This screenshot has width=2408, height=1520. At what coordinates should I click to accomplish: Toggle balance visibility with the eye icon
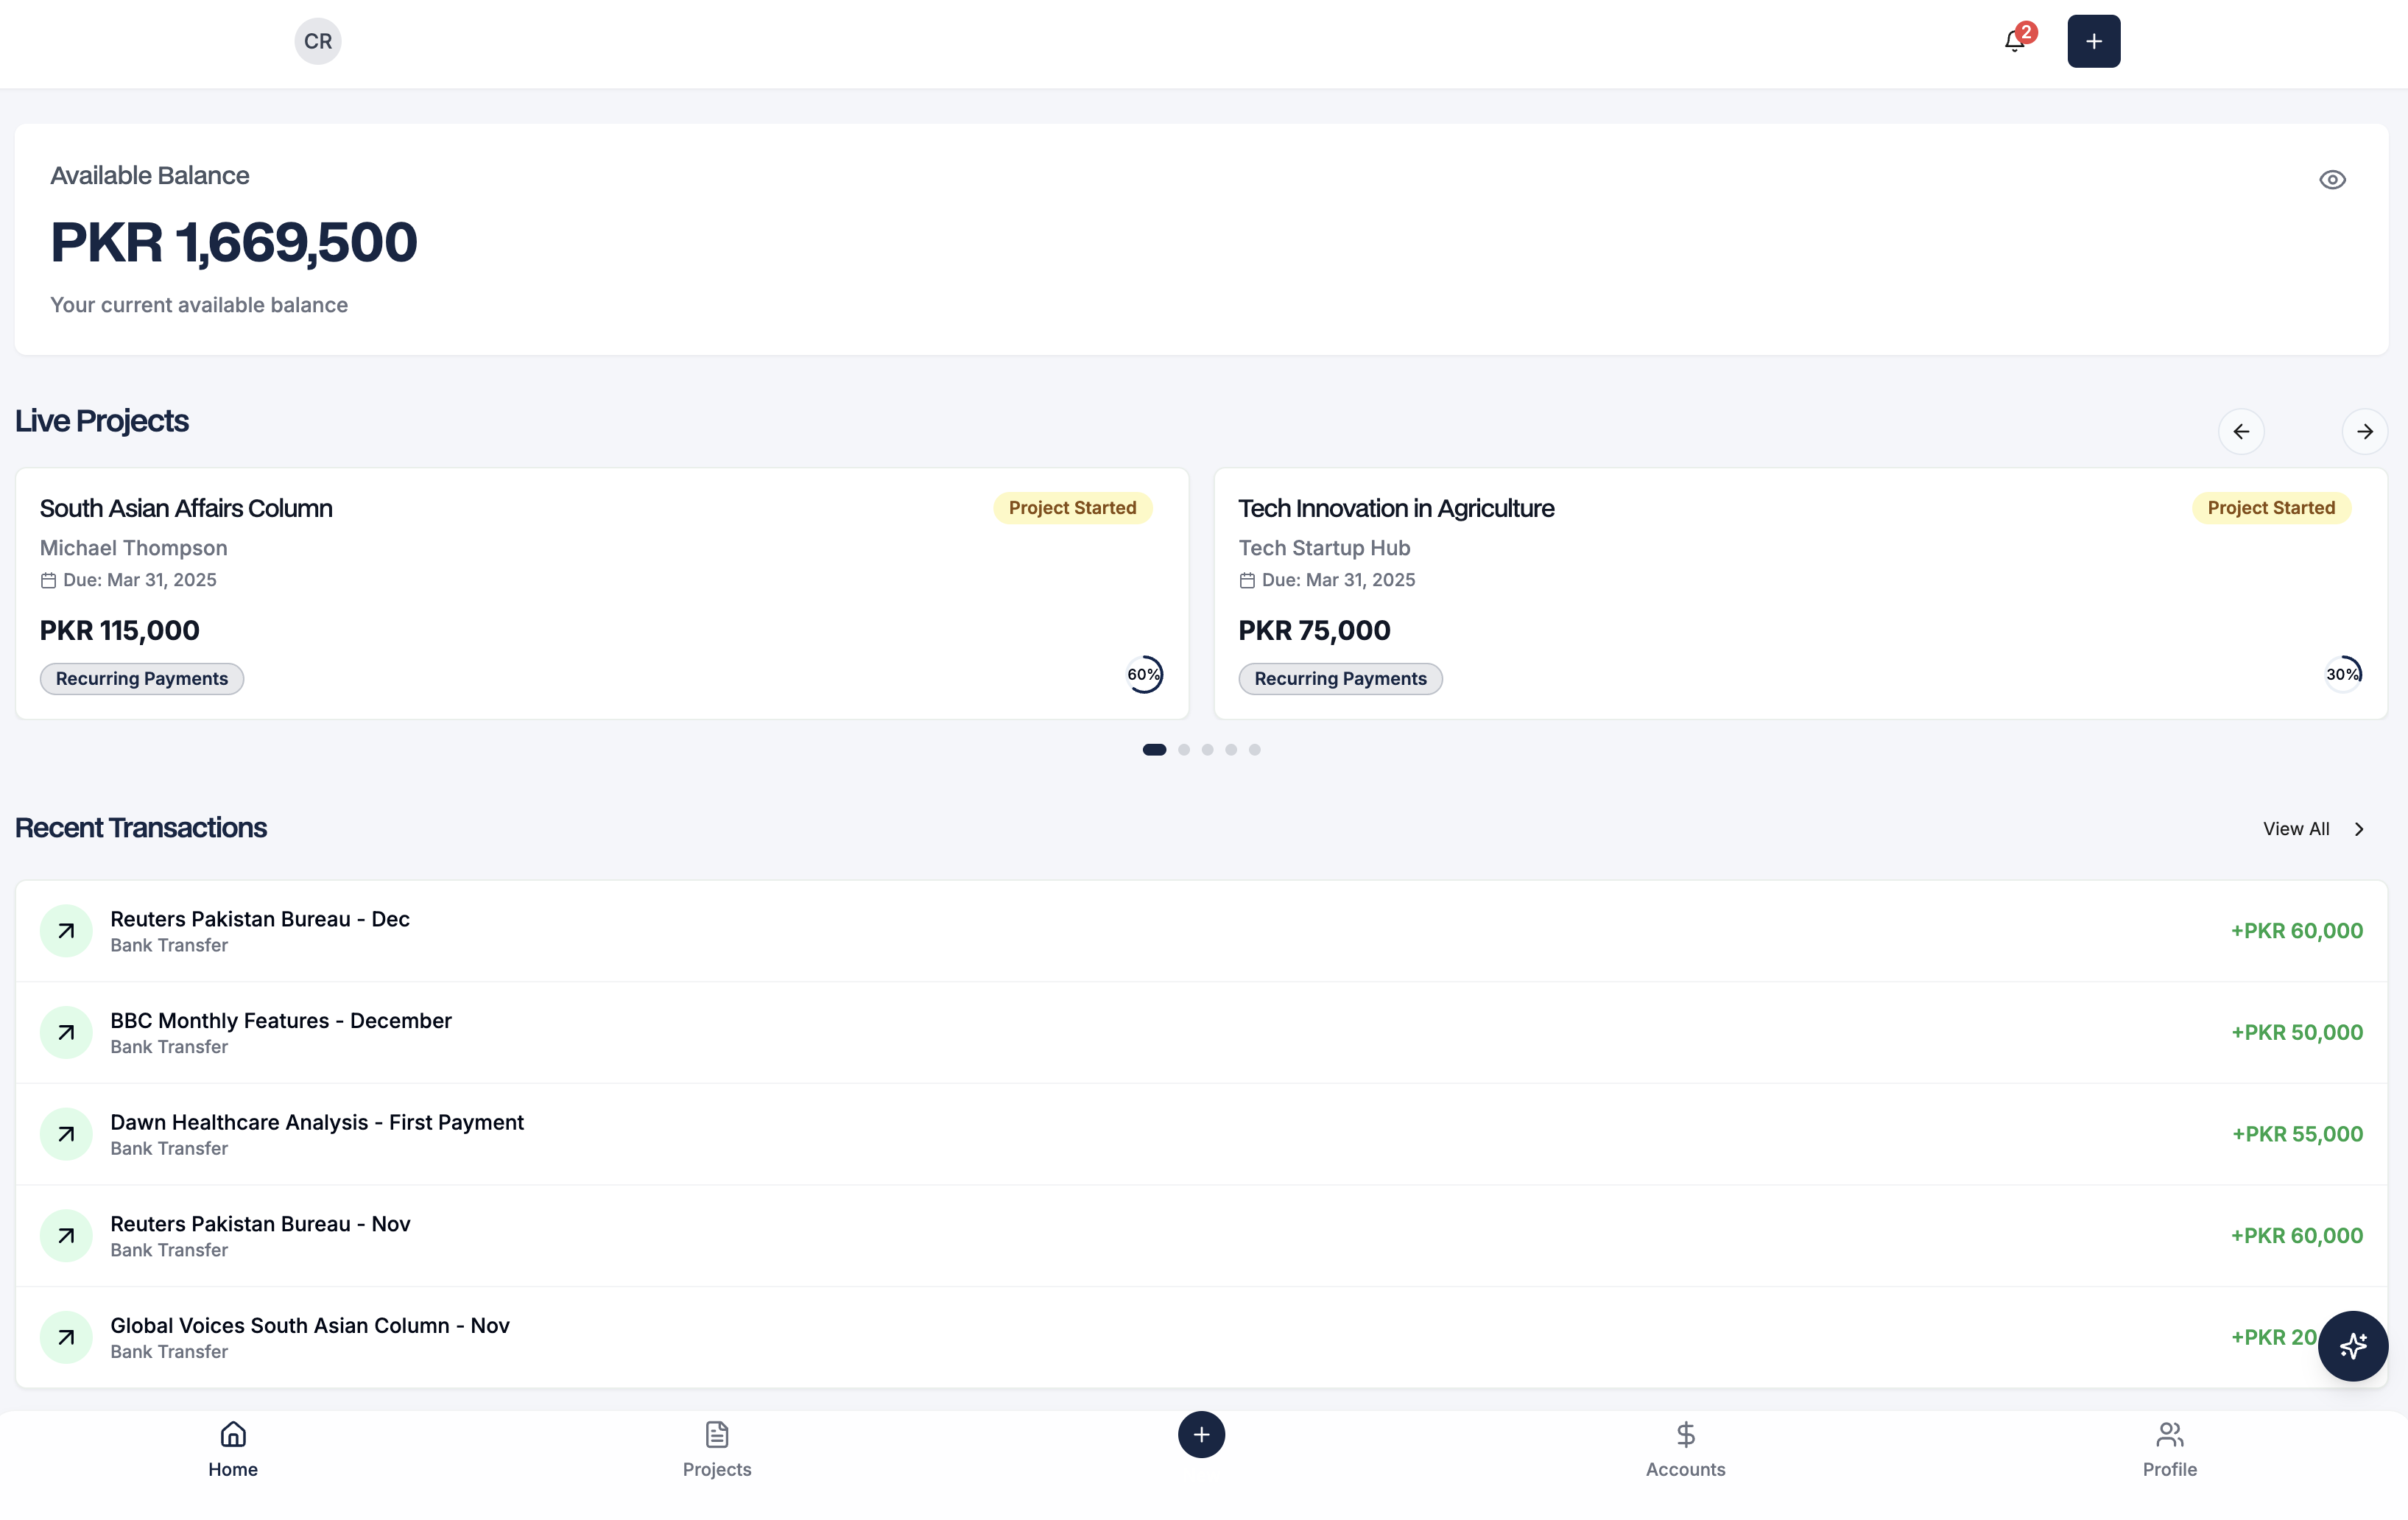[2332, 180]
